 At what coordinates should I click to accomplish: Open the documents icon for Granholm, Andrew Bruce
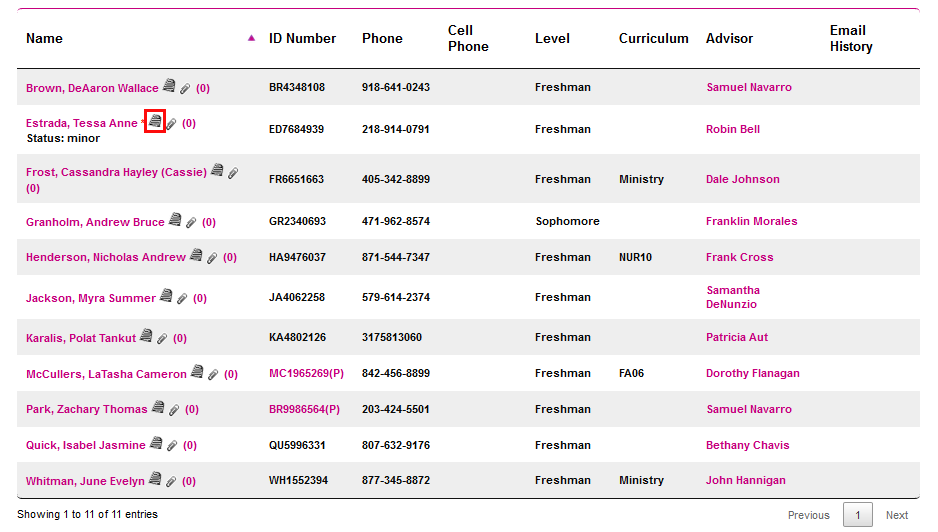(x=175, y=221)
